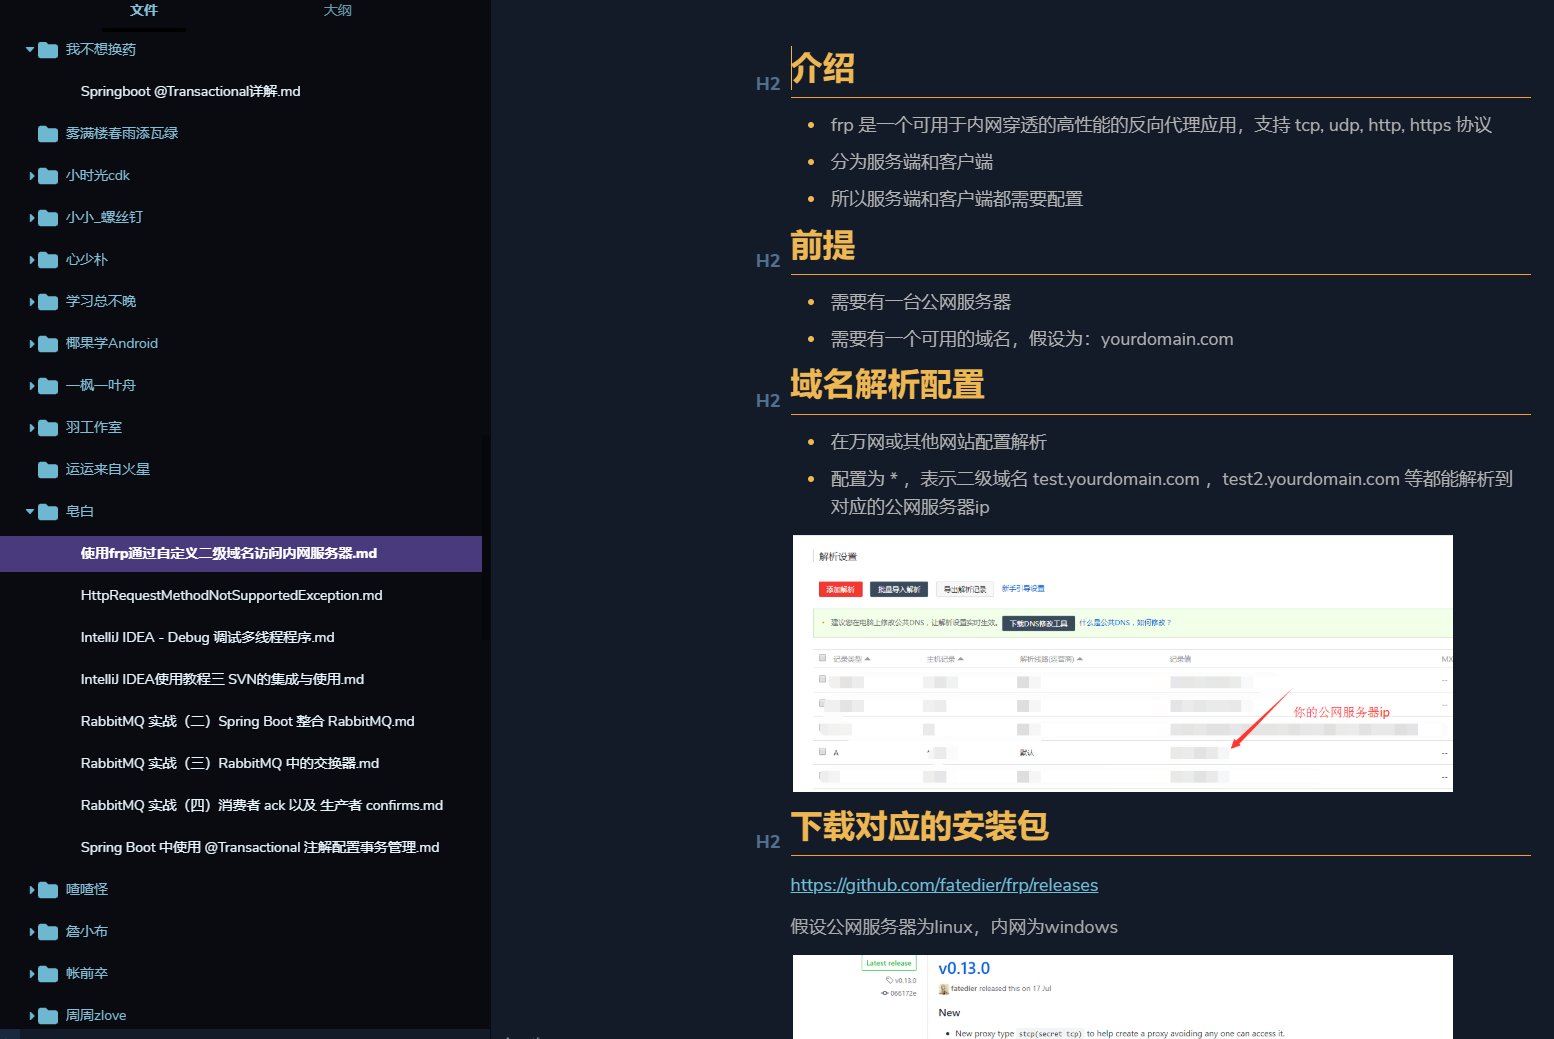1554x1039 pixels.
Task: Click the H2 marker beside 介绍
Action: 768,84
